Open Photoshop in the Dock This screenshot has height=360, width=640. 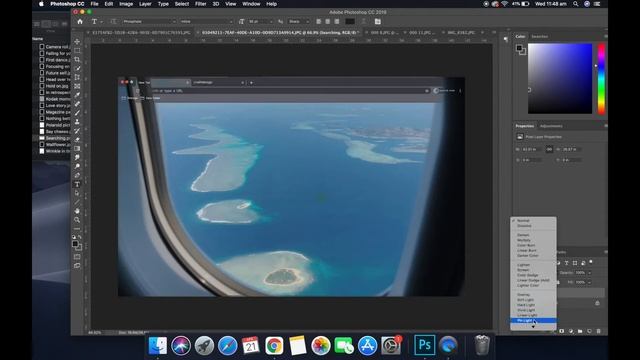coord(424,345)
